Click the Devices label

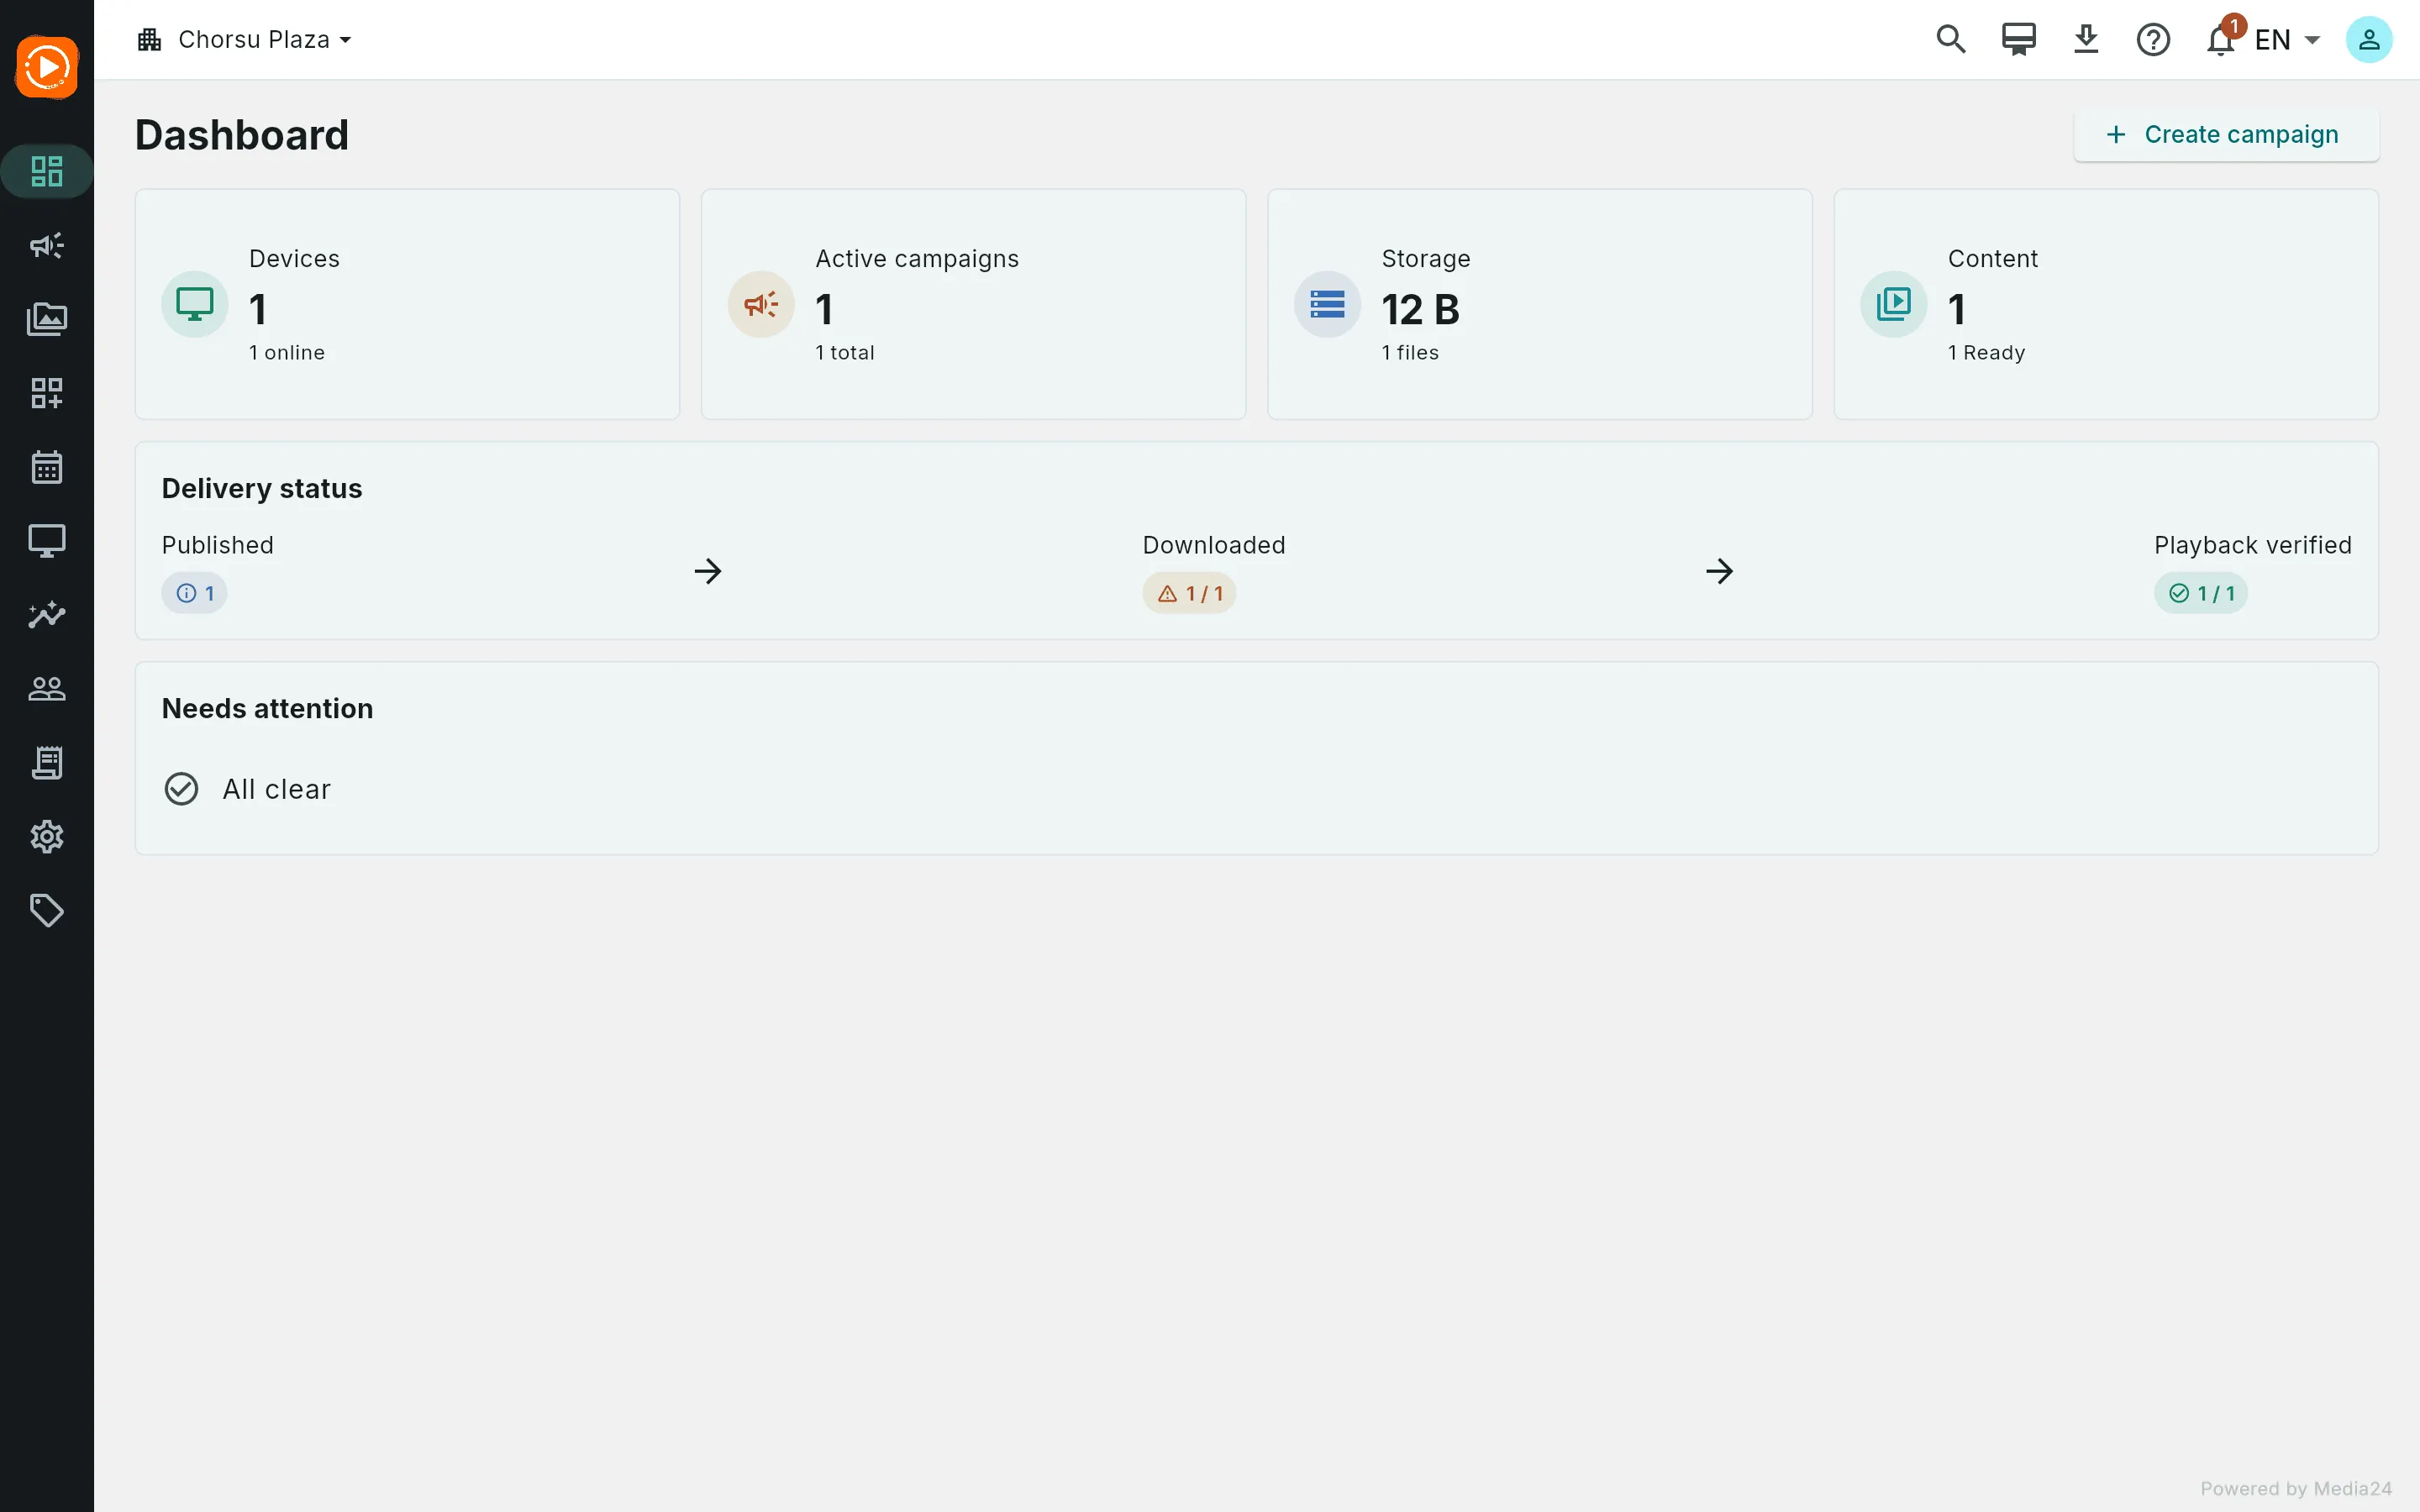tap(294, 258)
